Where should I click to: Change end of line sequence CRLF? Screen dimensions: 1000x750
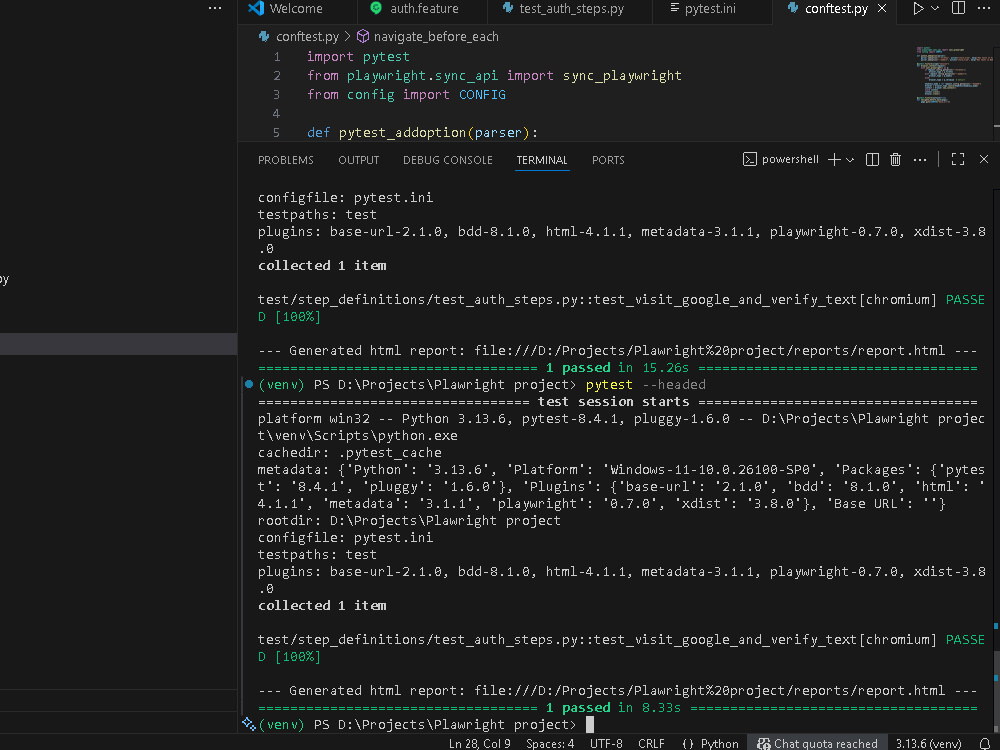click(651, 744)
